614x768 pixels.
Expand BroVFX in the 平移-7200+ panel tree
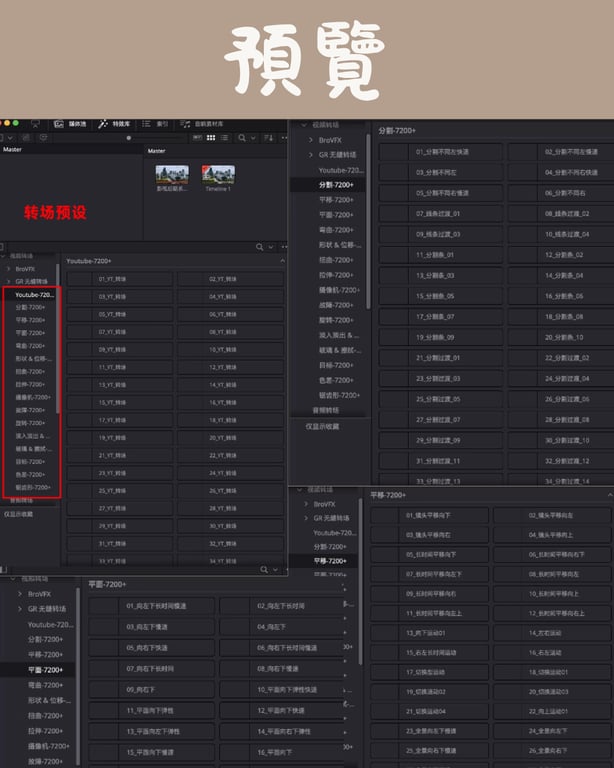coord(306,504)
